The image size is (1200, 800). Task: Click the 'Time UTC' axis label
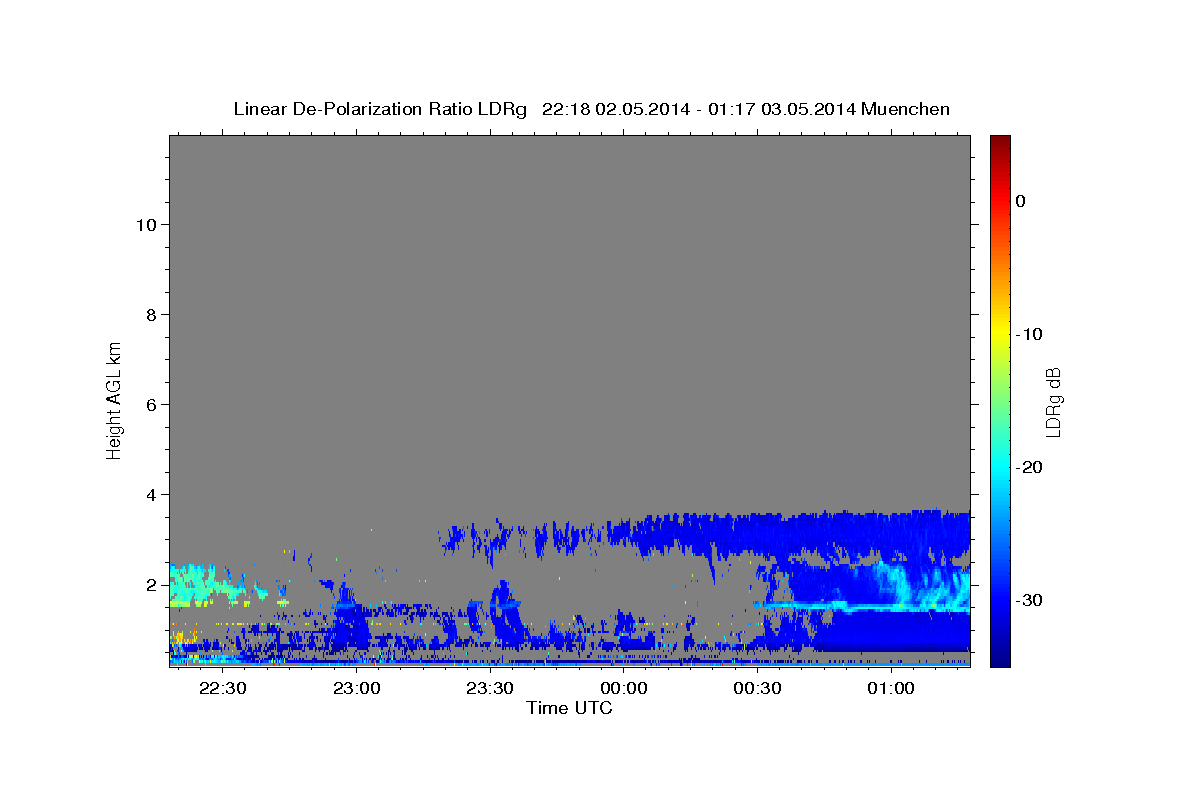569,708
